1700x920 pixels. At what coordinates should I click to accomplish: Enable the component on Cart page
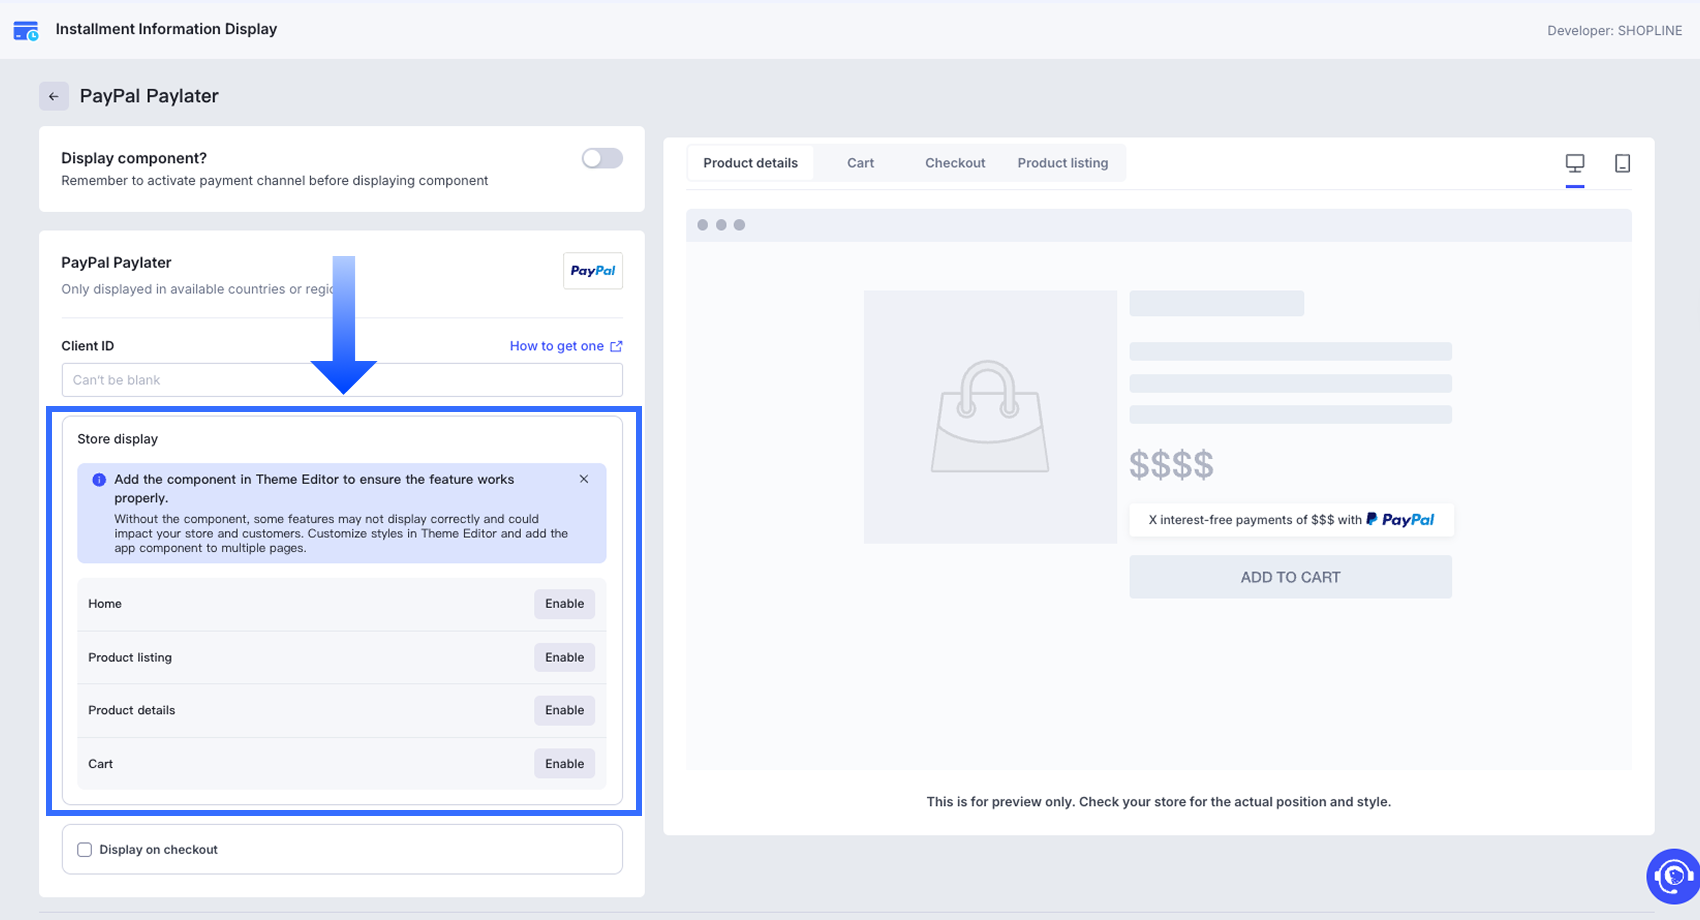pos(564,764)
